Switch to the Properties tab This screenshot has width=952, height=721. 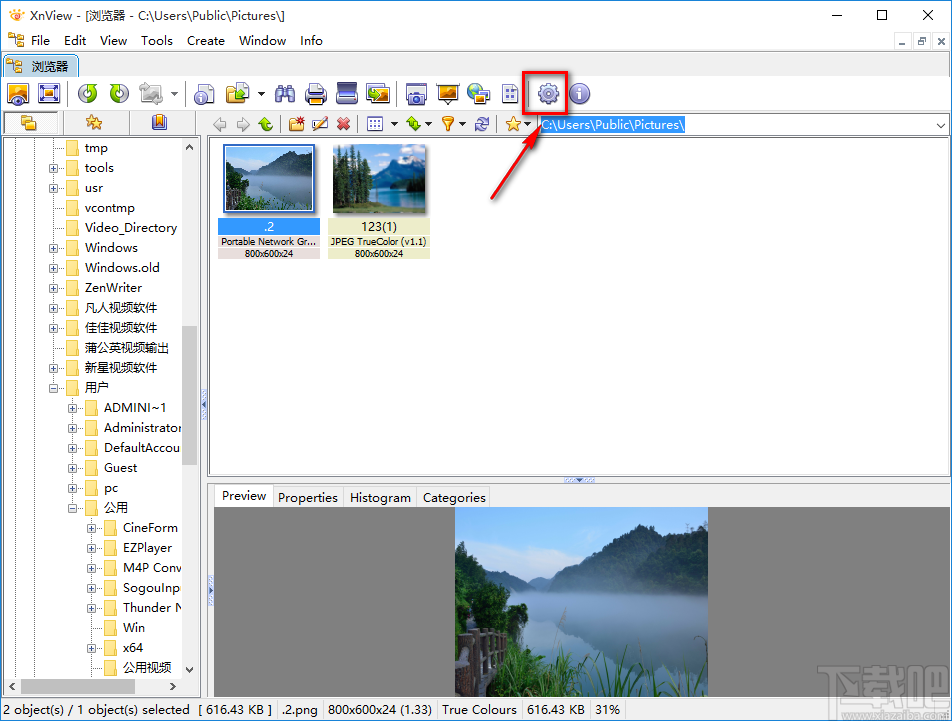coord(308,498)
